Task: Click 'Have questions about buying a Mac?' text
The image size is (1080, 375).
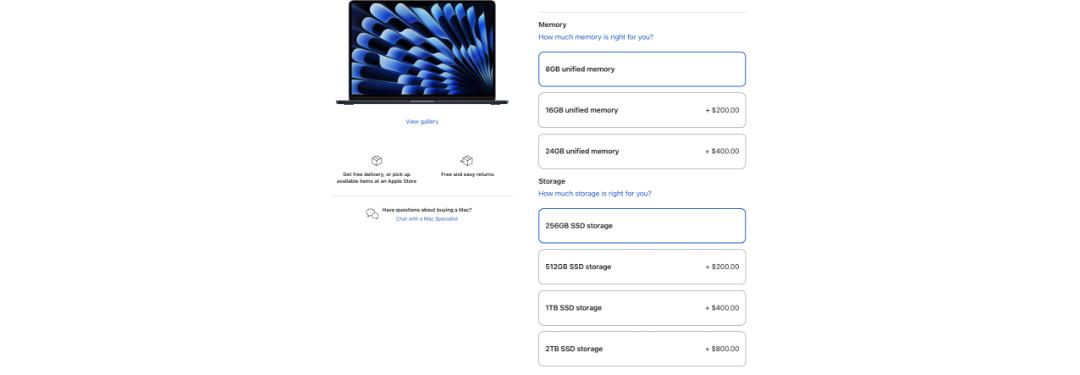Action: pos(427,210)
